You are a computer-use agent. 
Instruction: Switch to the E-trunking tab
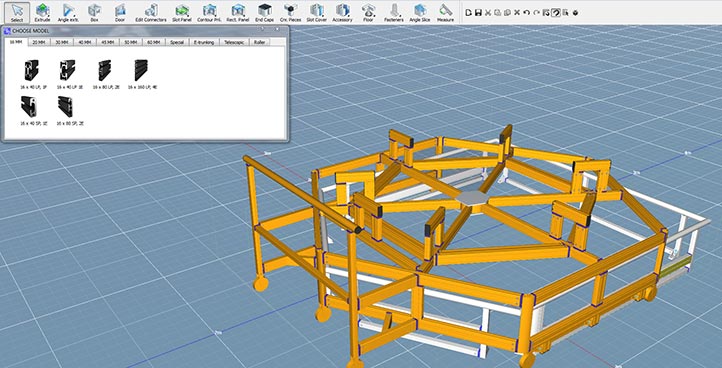pyautogui.click(x=204, y=42)
